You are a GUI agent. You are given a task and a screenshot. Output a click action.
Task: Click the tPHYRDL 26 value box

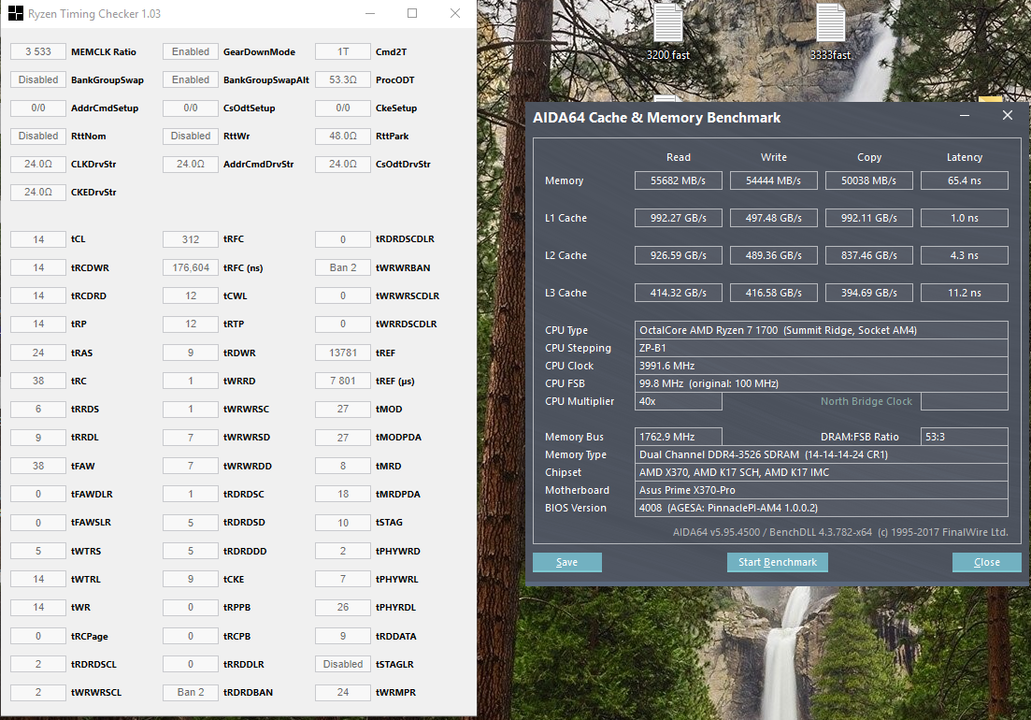click(343, 607)
